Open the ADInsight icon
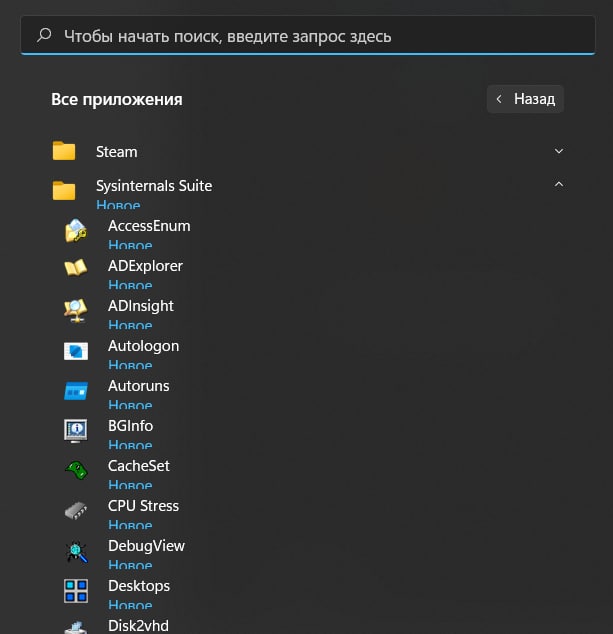Screen dimensions: 613x634 [76, 311]
